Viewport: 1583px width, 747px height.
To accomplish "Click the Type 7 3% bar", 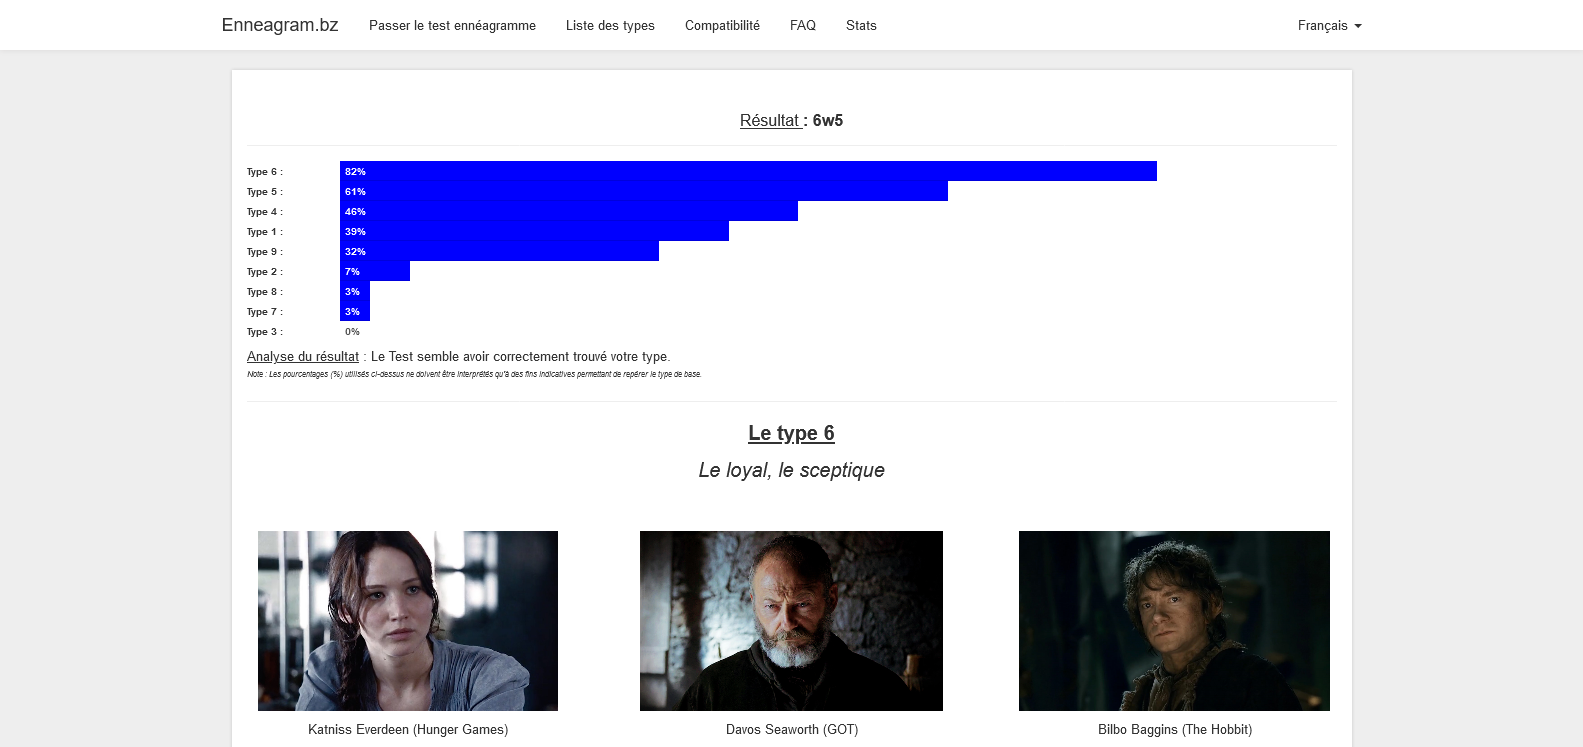I will point(355,311).
